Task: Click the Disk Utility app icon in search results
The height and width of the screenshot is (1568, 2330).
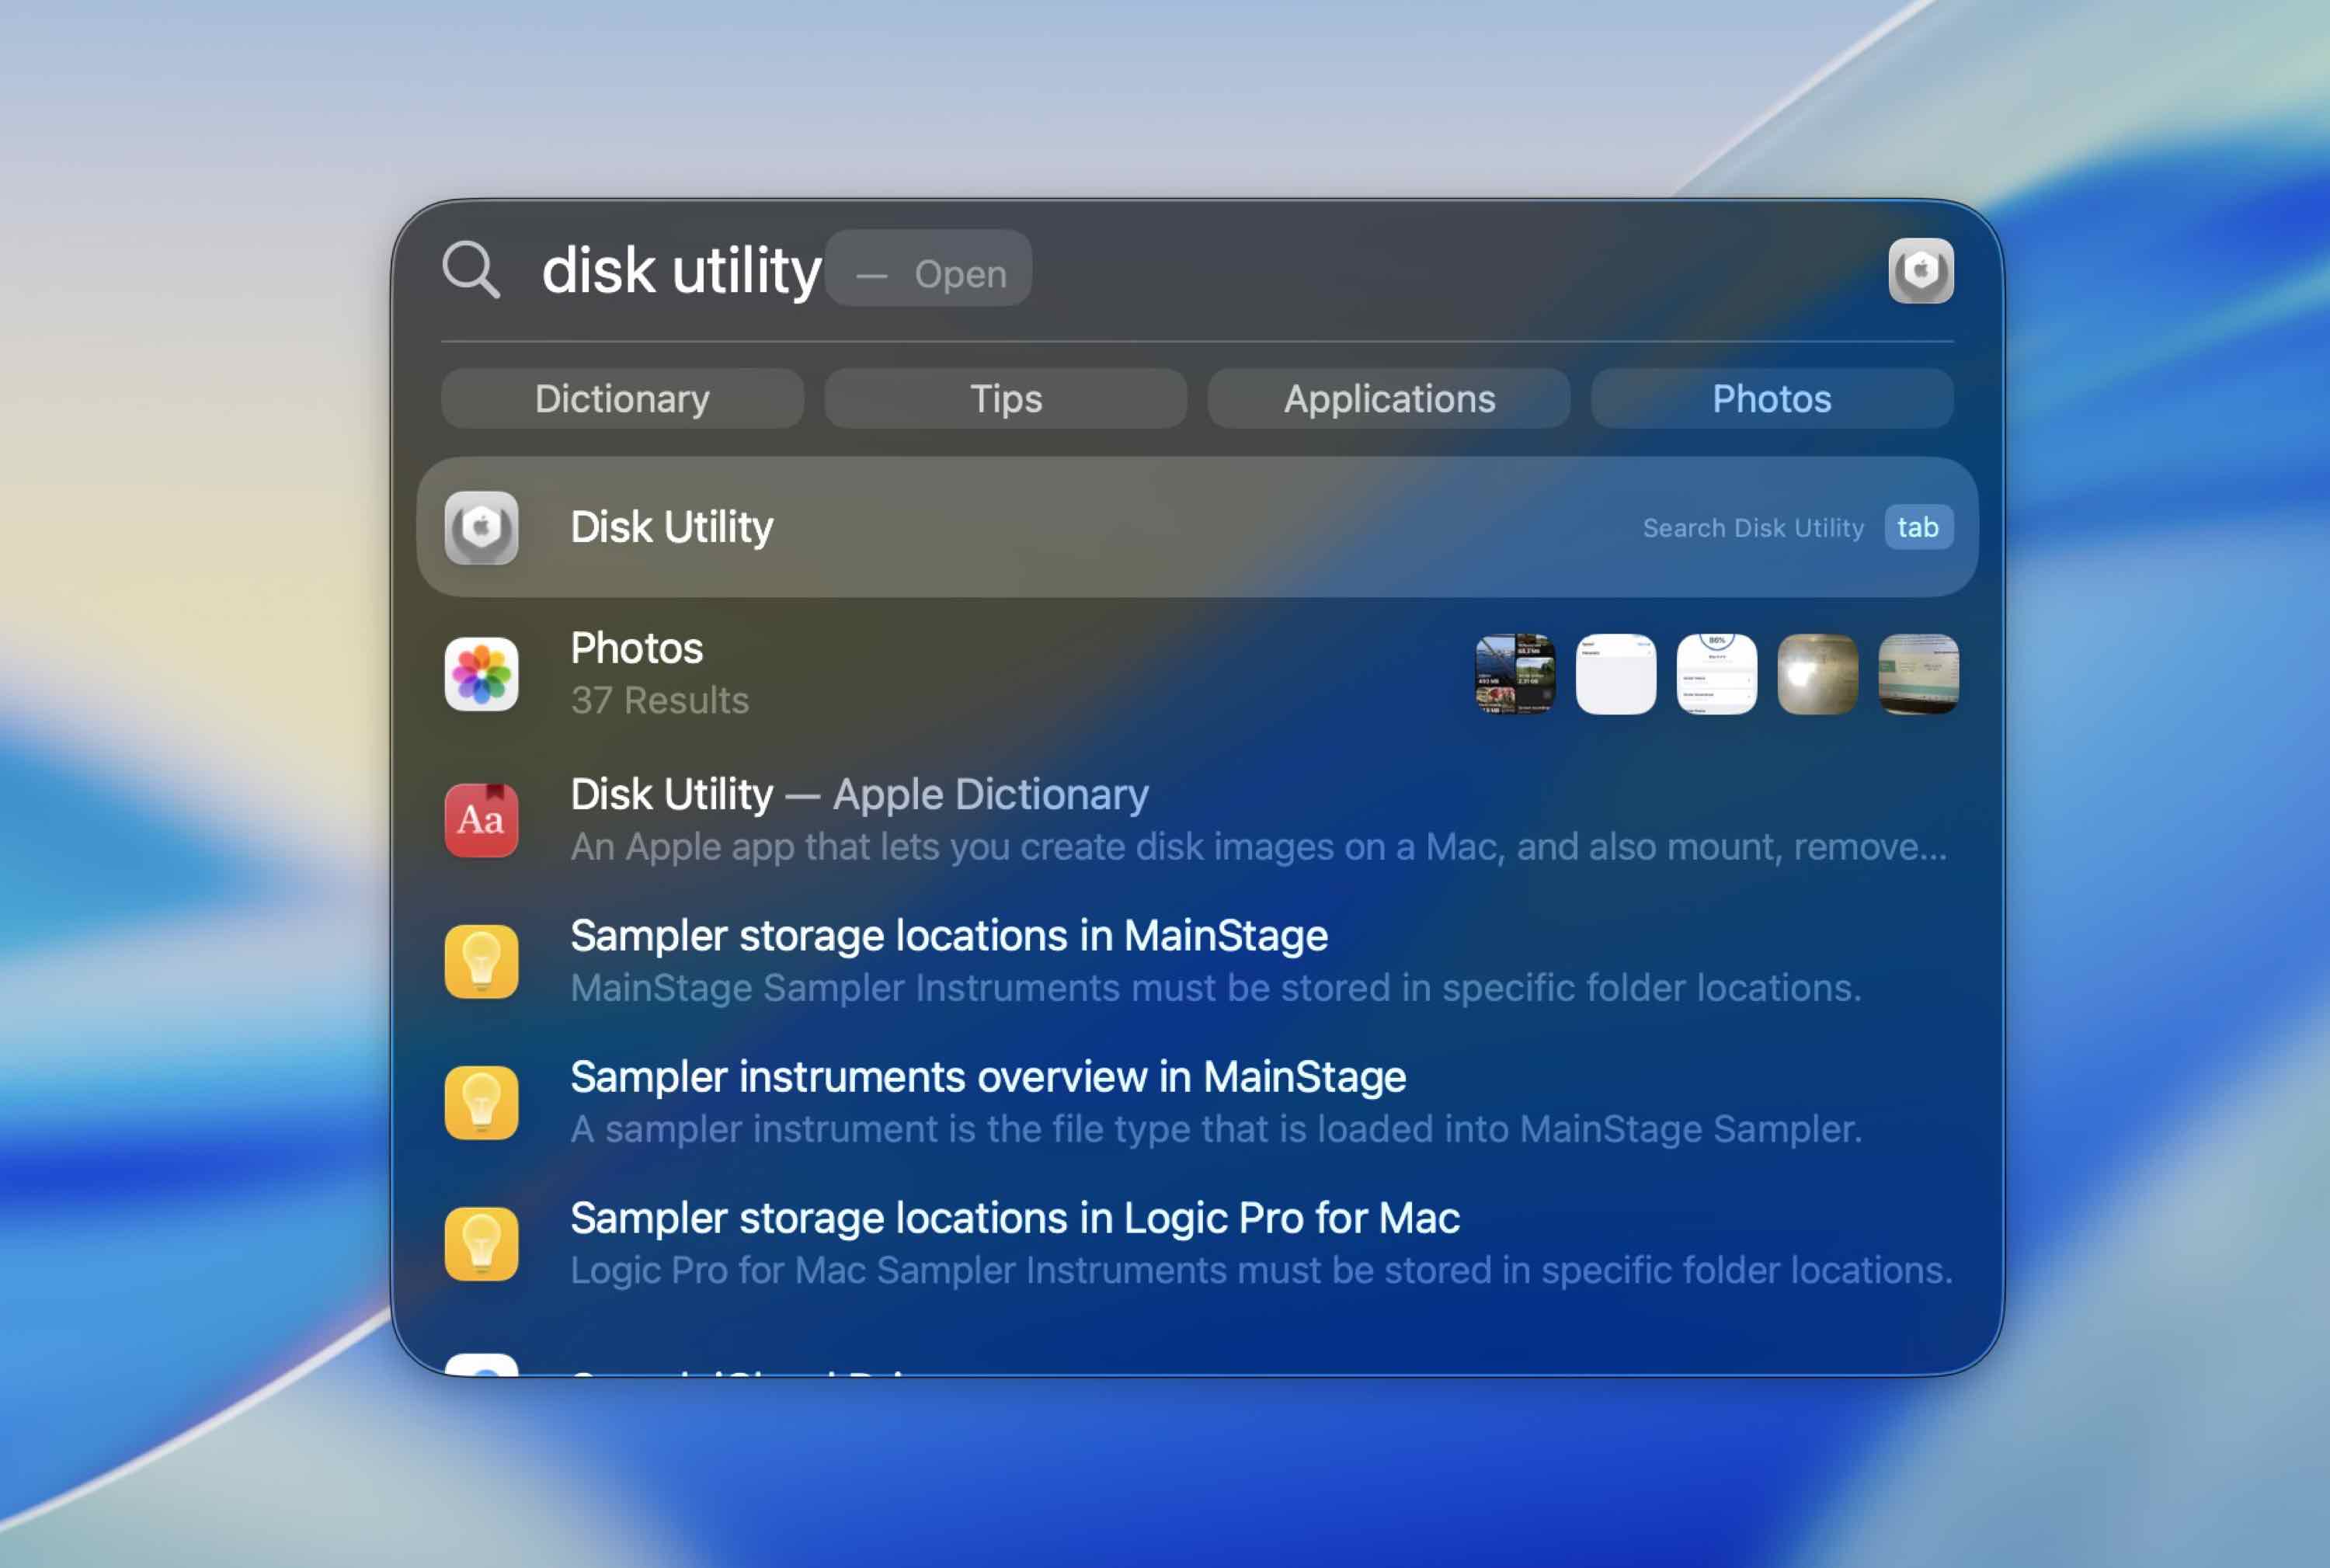Action: [483, 527]
